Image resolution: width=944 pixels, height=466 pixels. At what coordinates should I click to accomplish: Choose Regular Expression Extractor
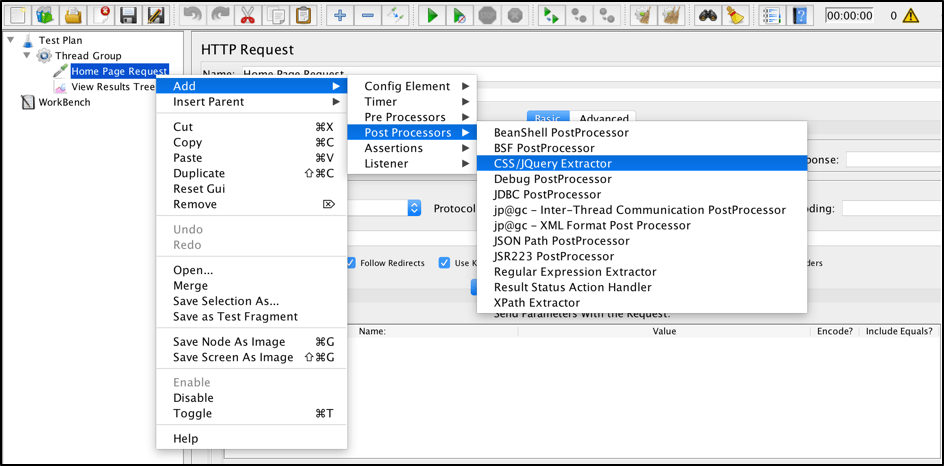coord(642,272)
